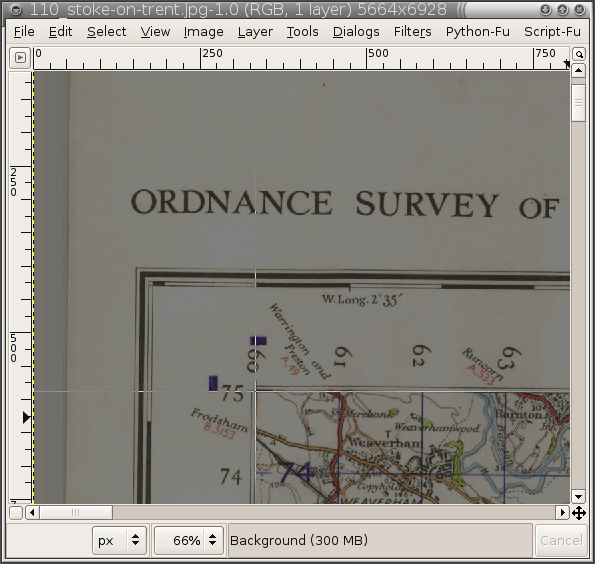The width and height of the screenshot is (595, 564).
Task: Open the Tools menu
Action: tap(302, 32)
